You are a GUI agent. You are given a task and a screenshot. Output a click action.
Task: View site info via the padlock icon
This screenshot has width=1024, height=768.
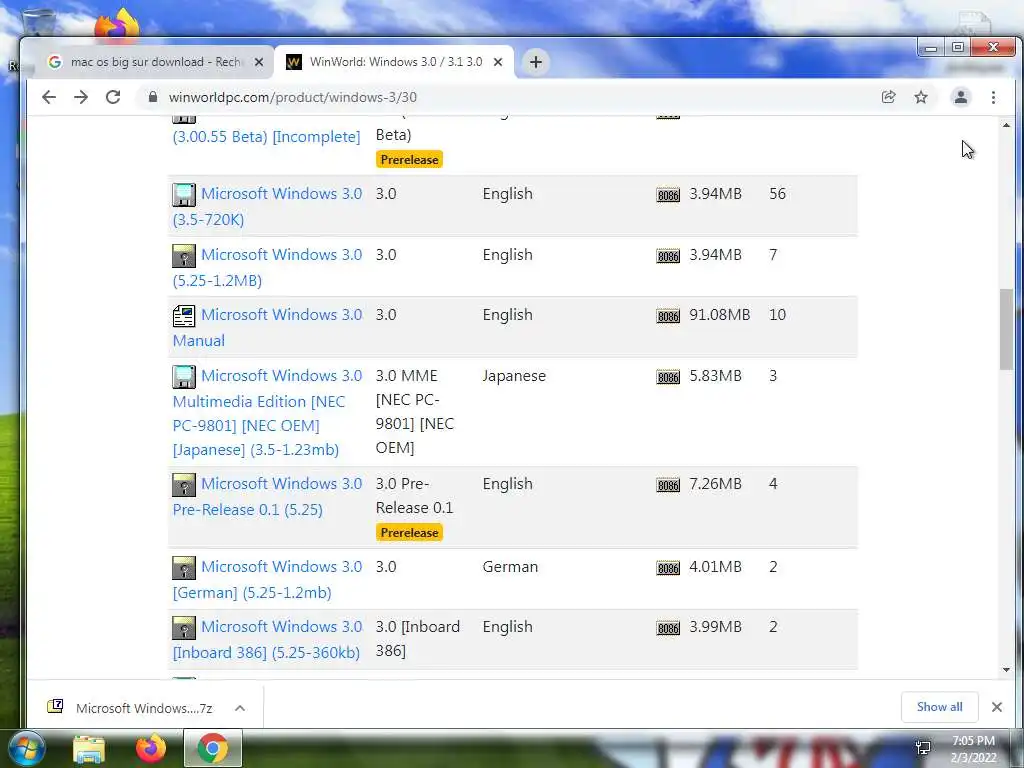point(153,97)
